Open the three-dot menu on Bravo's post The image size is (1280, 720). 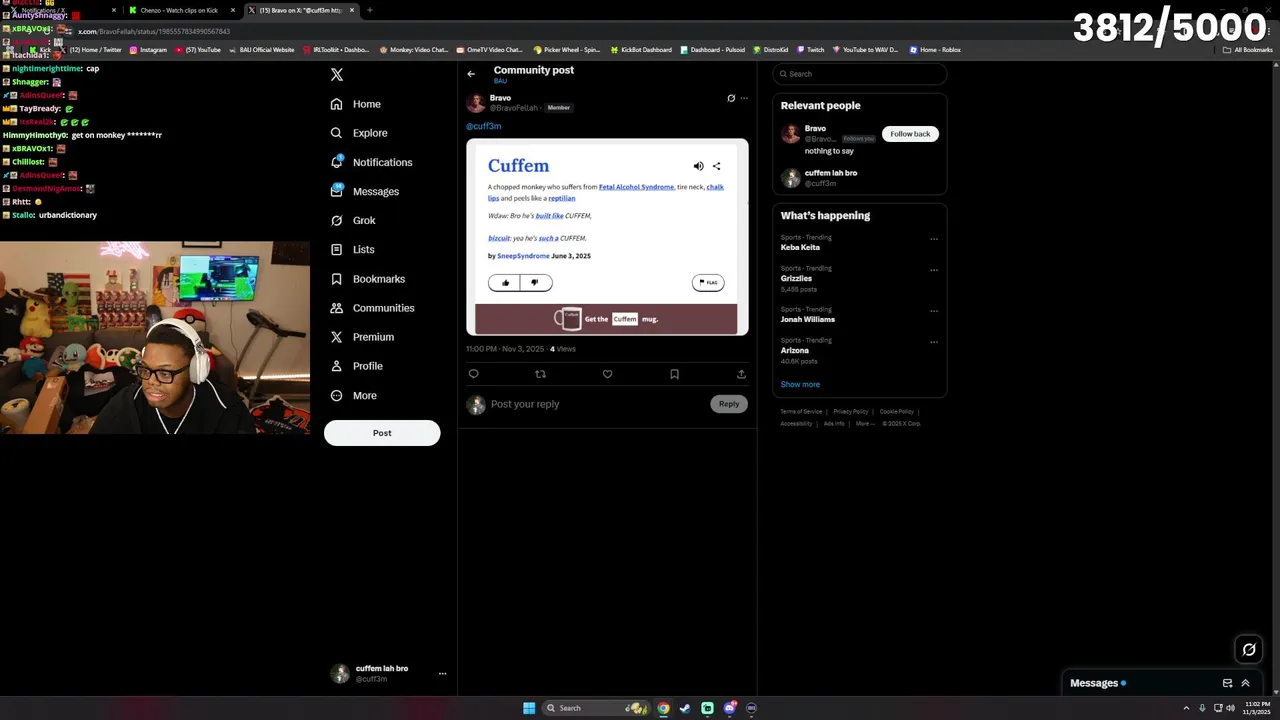click(744, 98)
